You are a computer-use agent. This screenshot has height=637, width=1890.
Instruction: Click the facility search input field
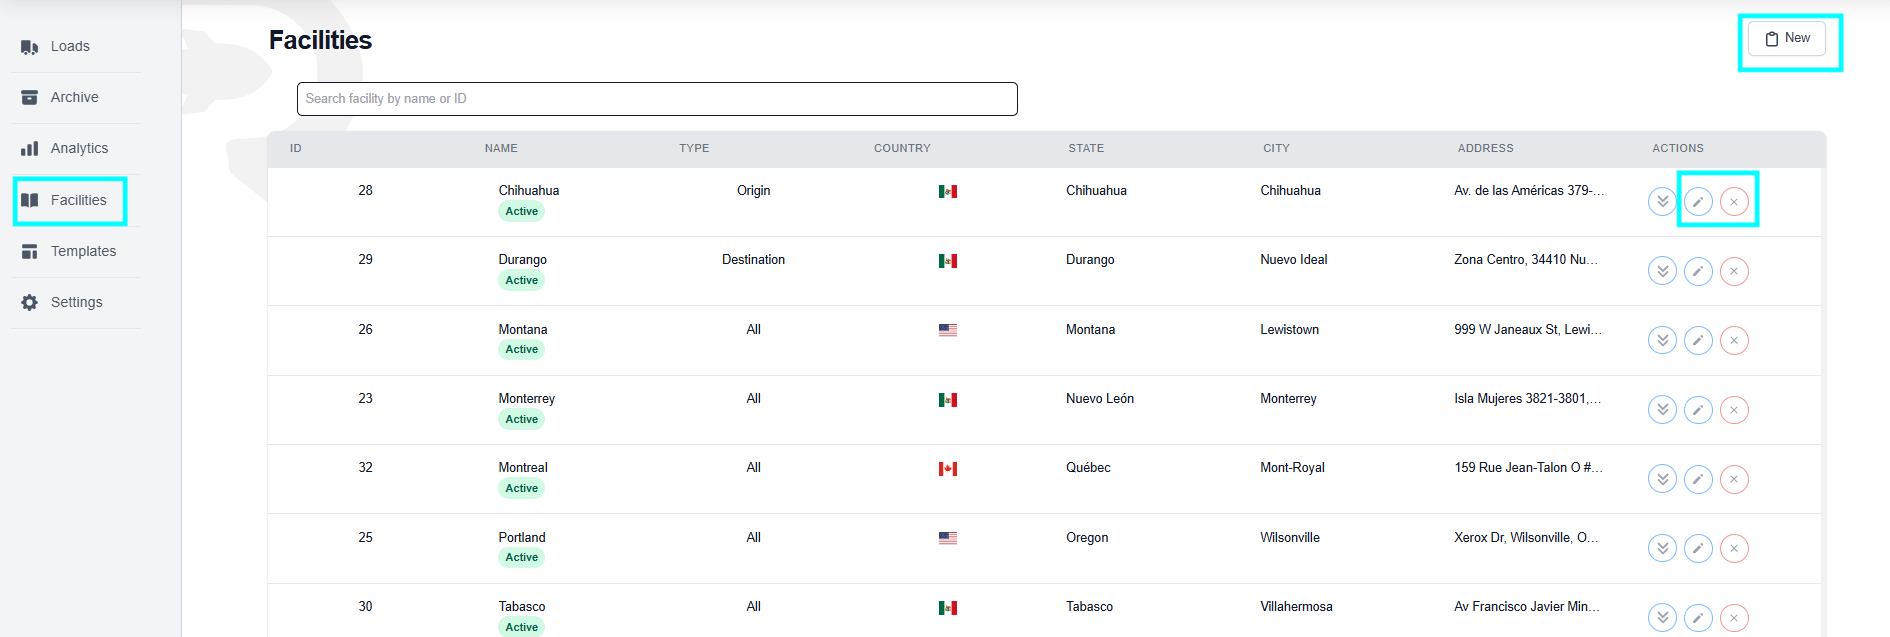656,99
